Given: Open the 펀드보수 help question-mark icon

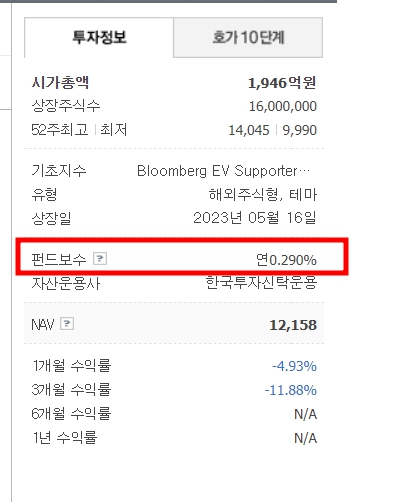Looking at the screenshot, I should click(x=100, y=259).
